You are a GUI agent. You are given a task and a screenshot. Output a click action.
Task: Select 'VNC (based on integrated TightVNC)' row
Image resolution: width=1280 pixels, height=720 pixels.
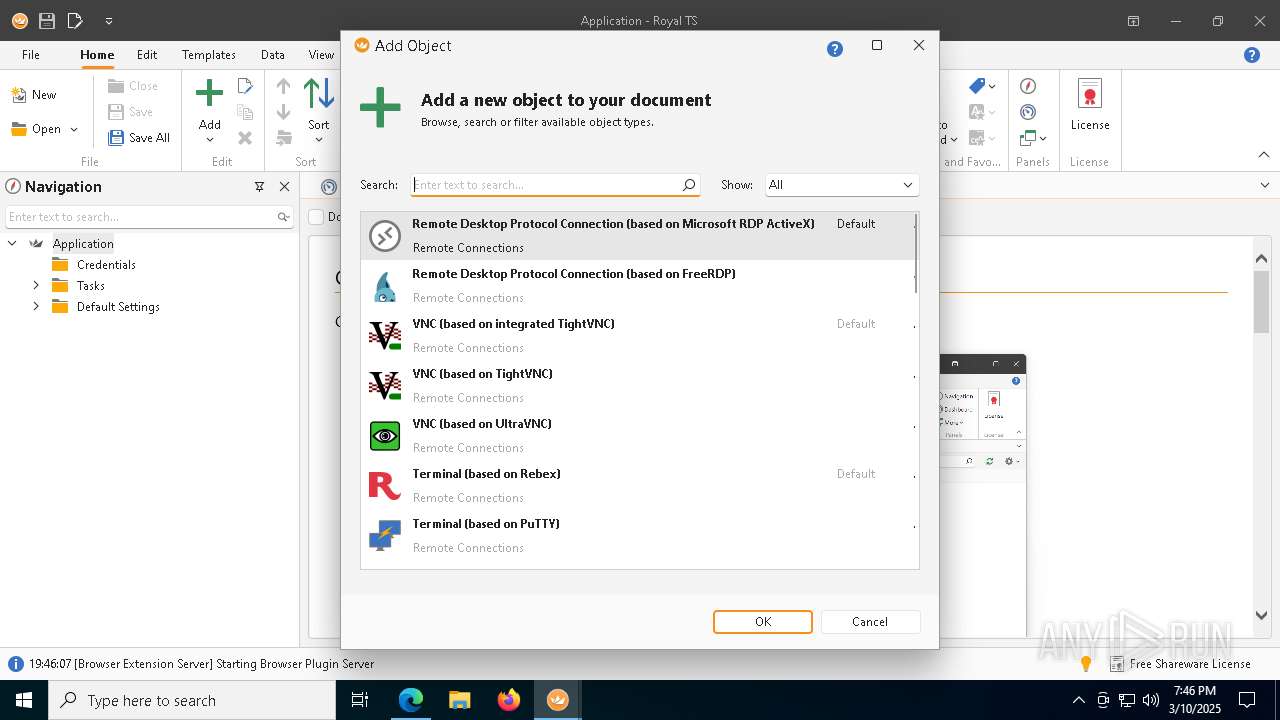click(638, 336)
